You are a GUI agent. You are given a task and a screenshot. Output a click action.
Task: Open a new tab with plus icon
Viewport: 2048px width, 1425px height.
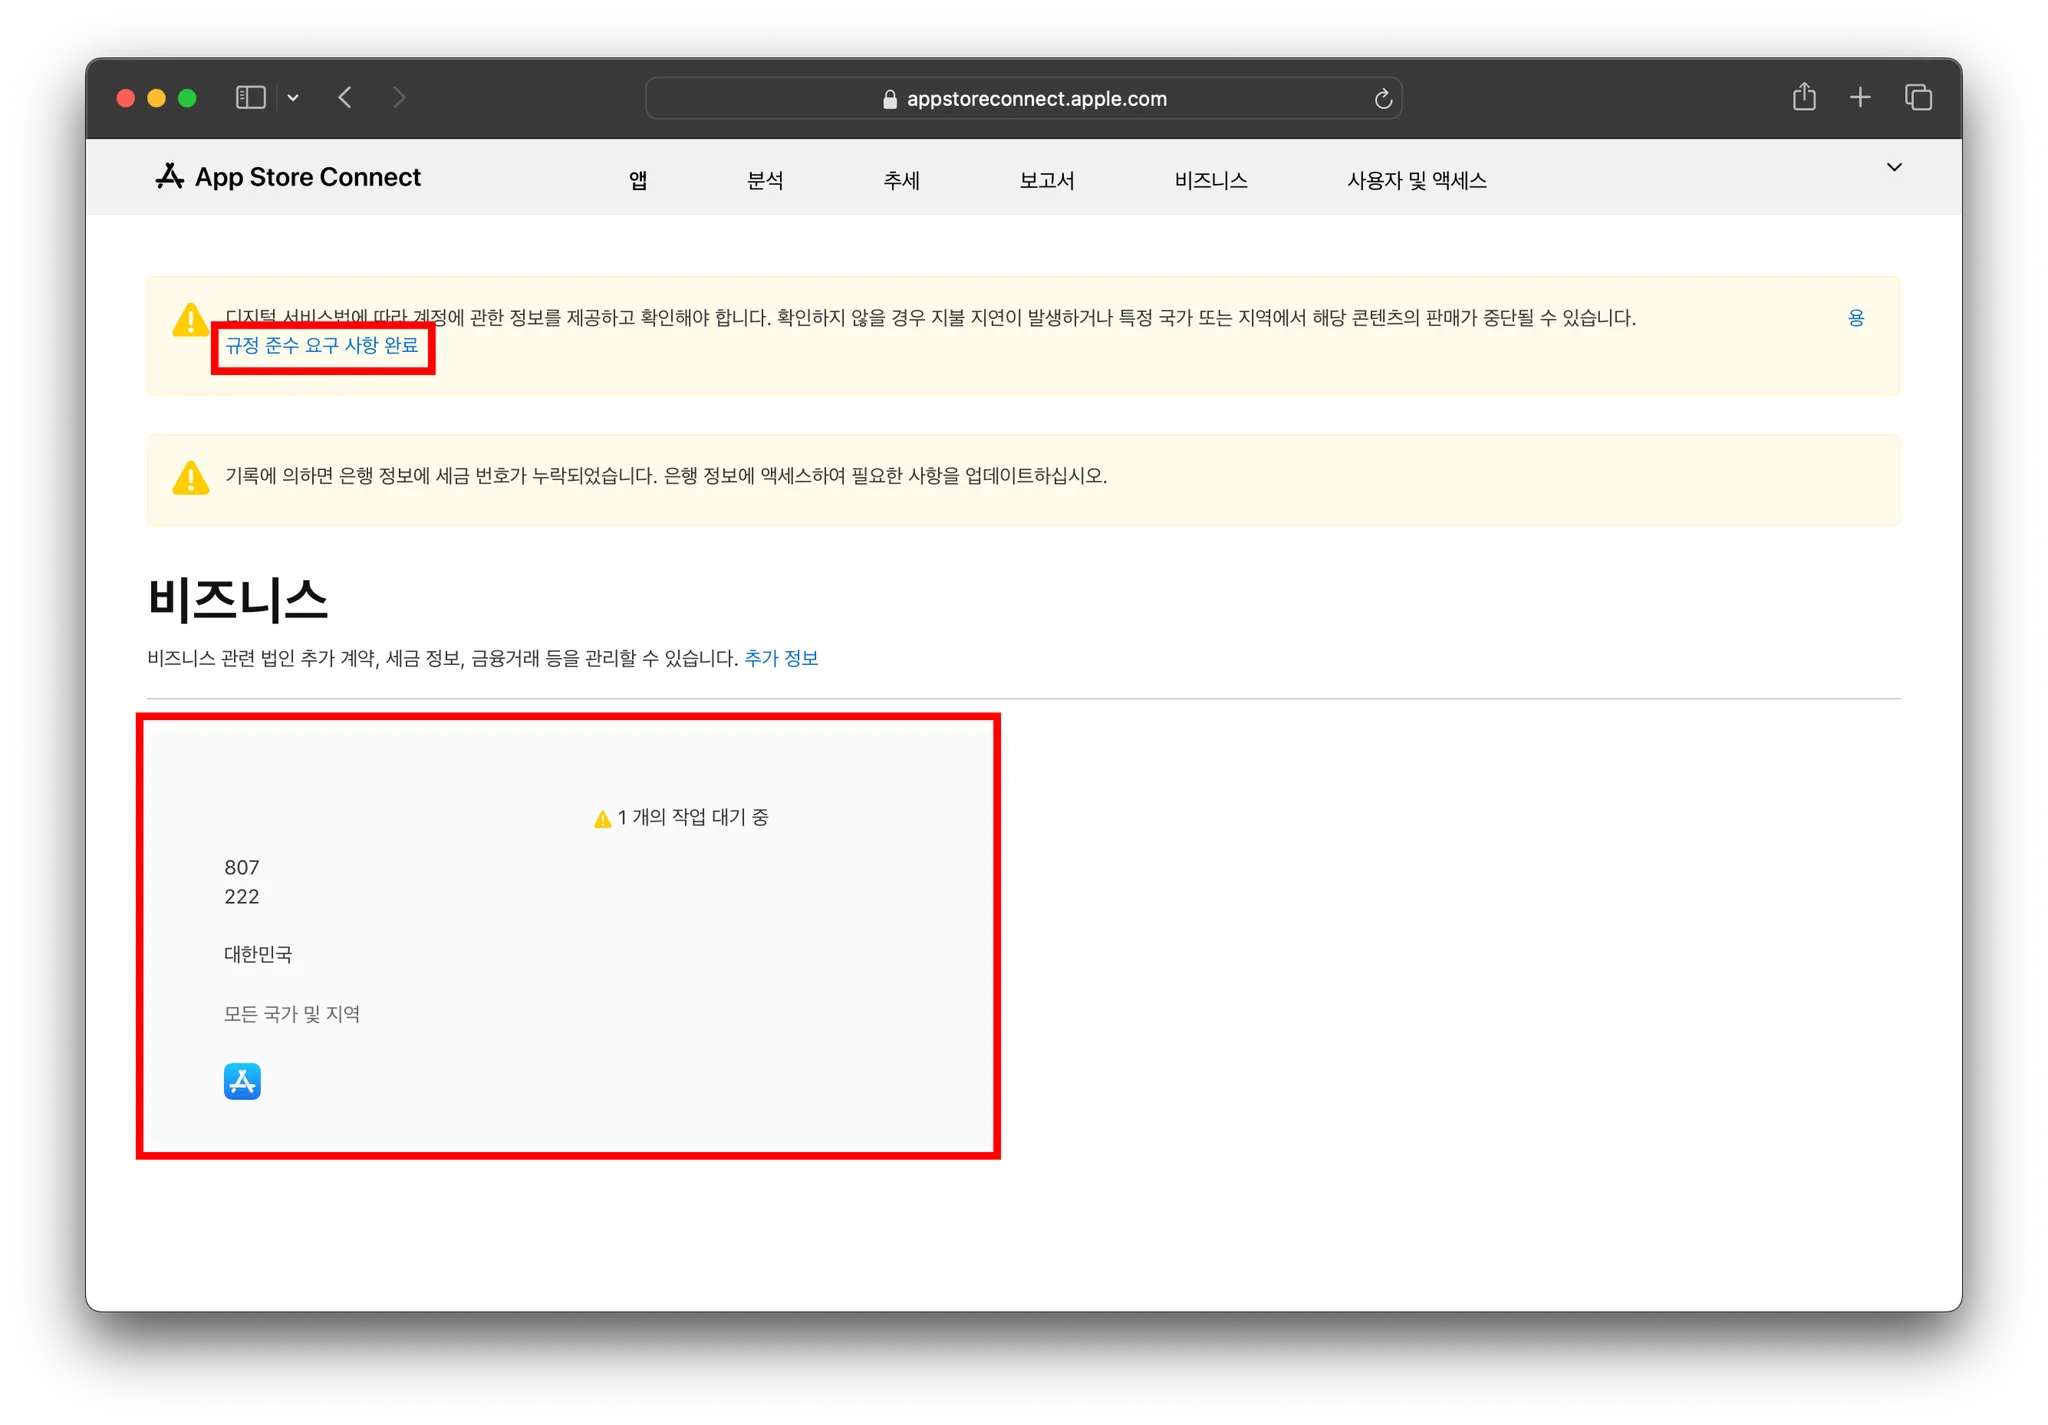pos(1860,97)
